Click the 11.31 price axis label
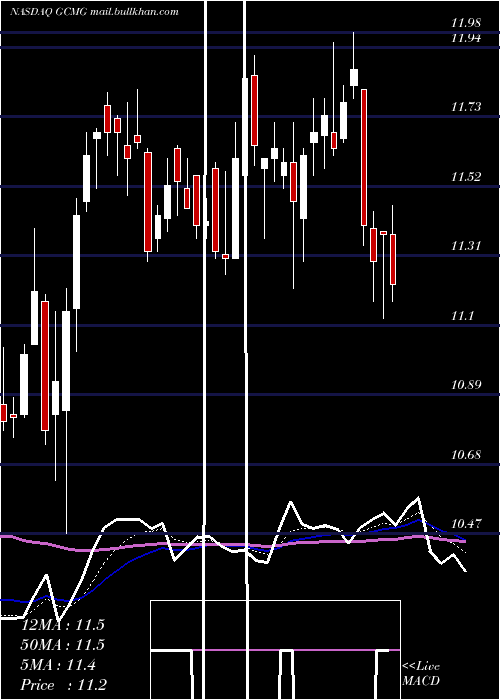 pyautogui.click(x=466, y=246)
